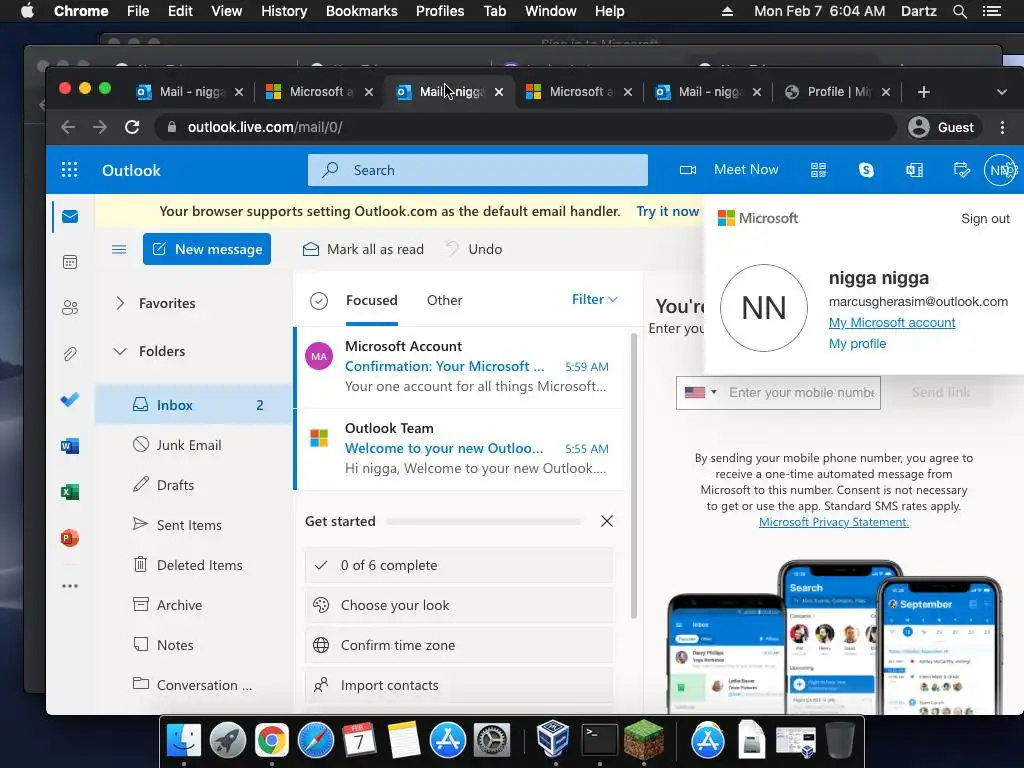Open the Calendar module in the left rail
The height and width of the screenshot is (768, 1024).
pos(70,262)
